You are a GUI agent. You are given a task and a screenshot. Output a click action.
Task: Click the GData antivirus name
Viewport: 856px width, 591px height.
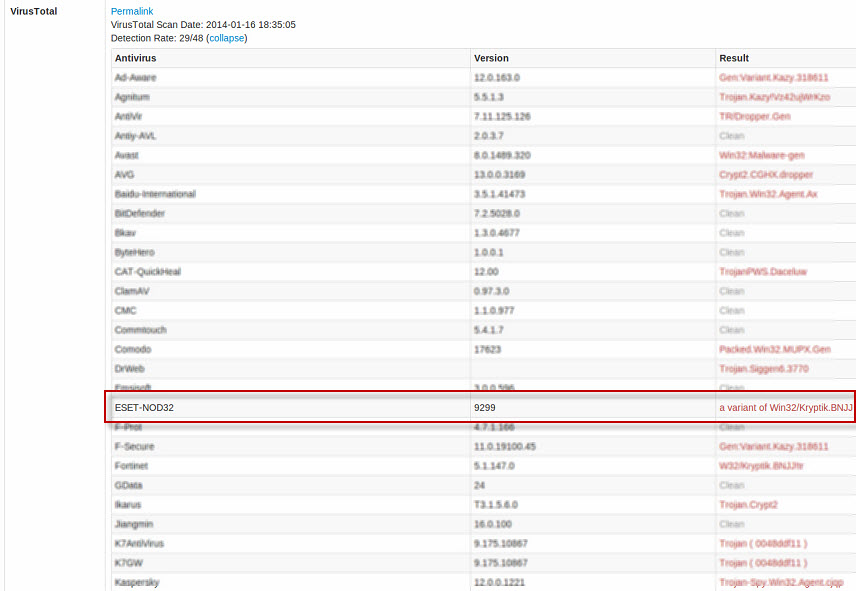(x=128, y=485)
